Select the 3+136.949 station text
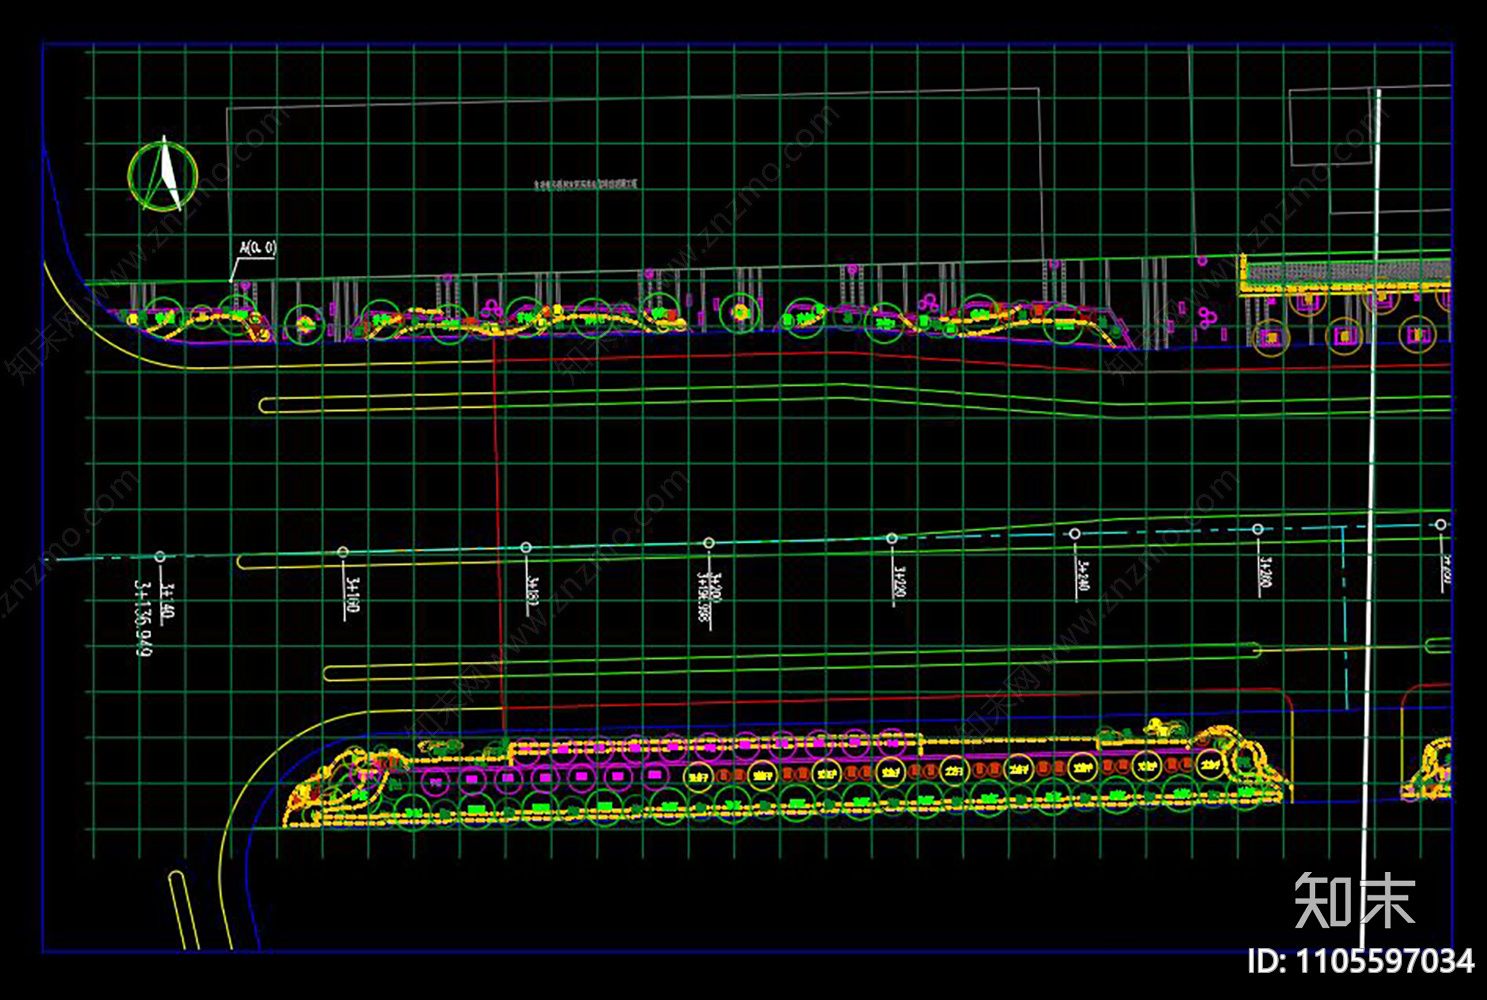 click(144, 618)
